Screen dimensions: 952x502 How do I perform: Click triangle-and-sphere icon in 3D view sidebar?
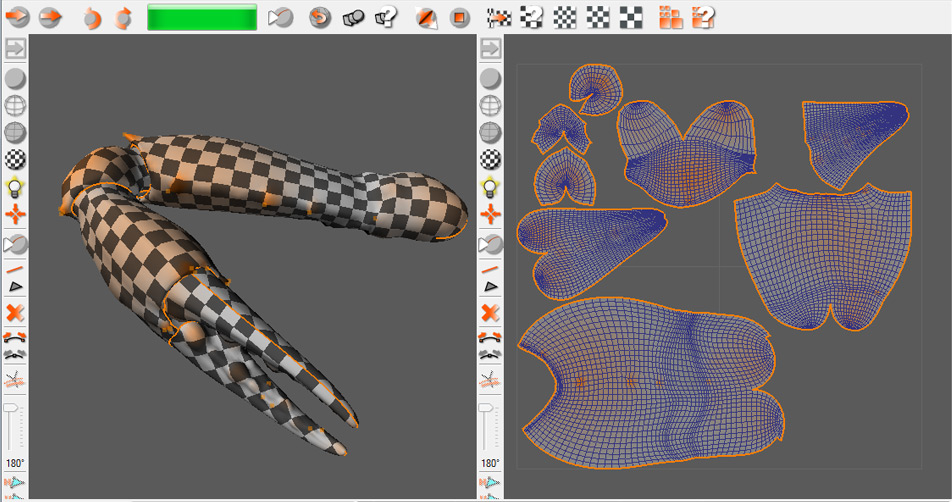(15, 245)
